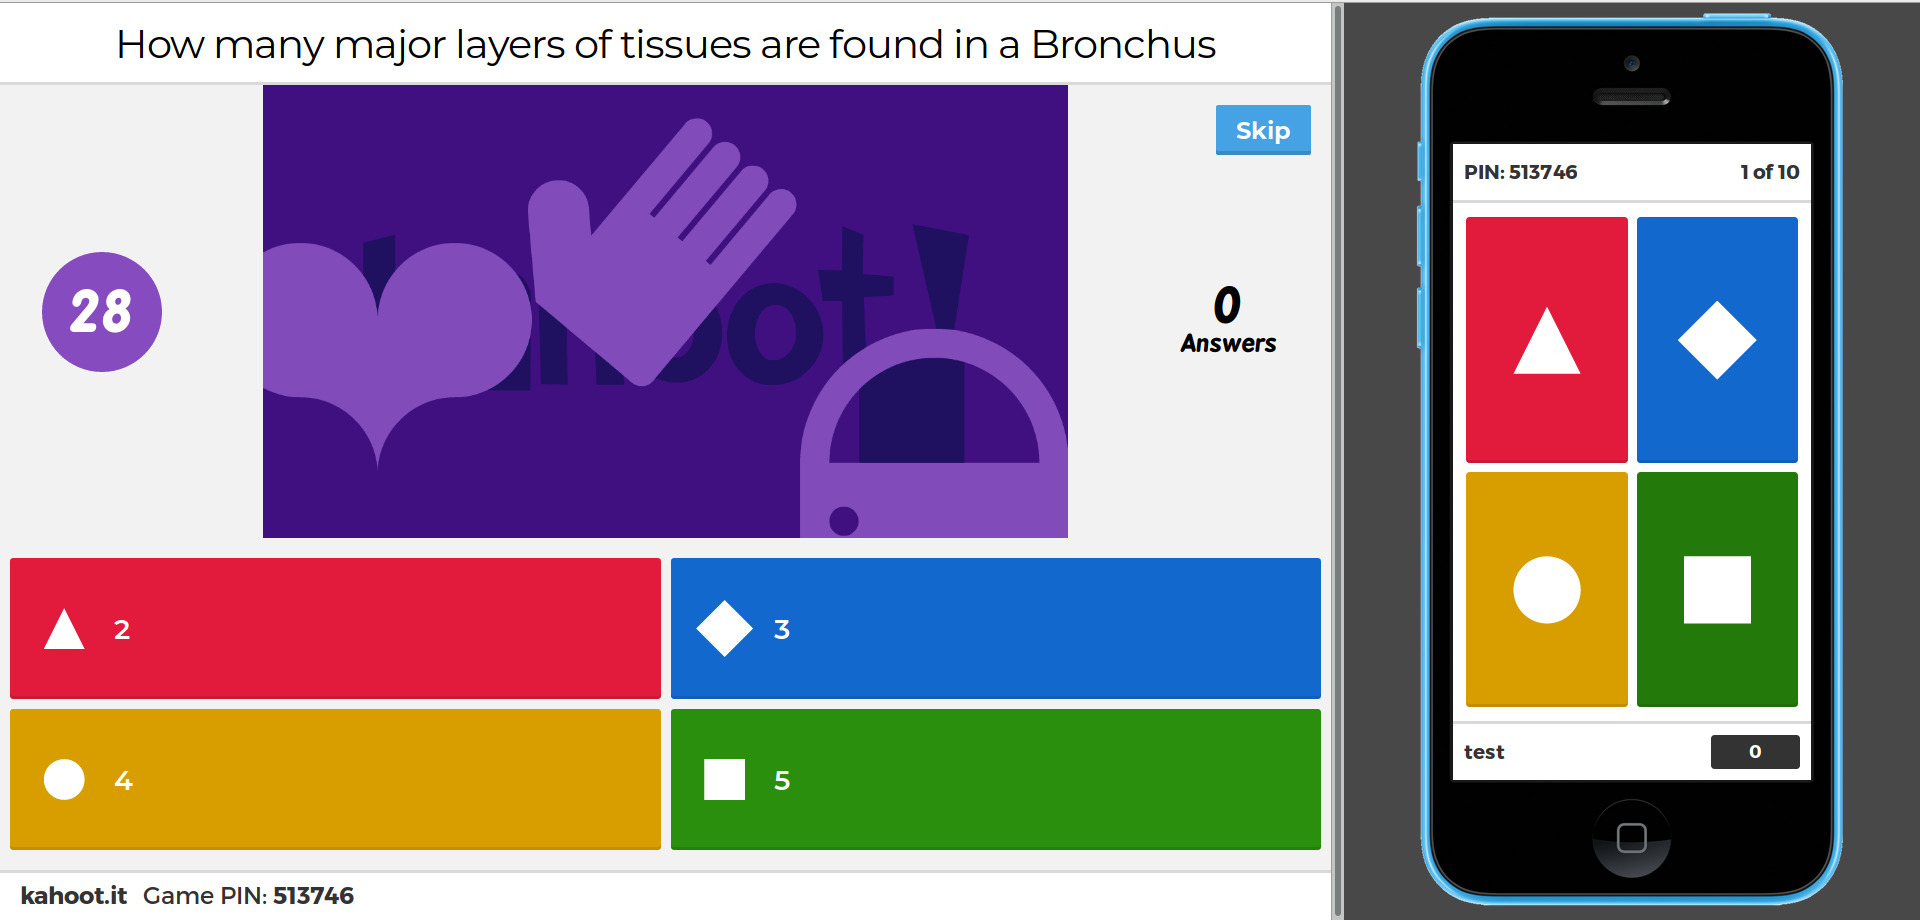Select the green answer '5'
The width and height of the screenshot is (1920, 920).
pos(995,779)
